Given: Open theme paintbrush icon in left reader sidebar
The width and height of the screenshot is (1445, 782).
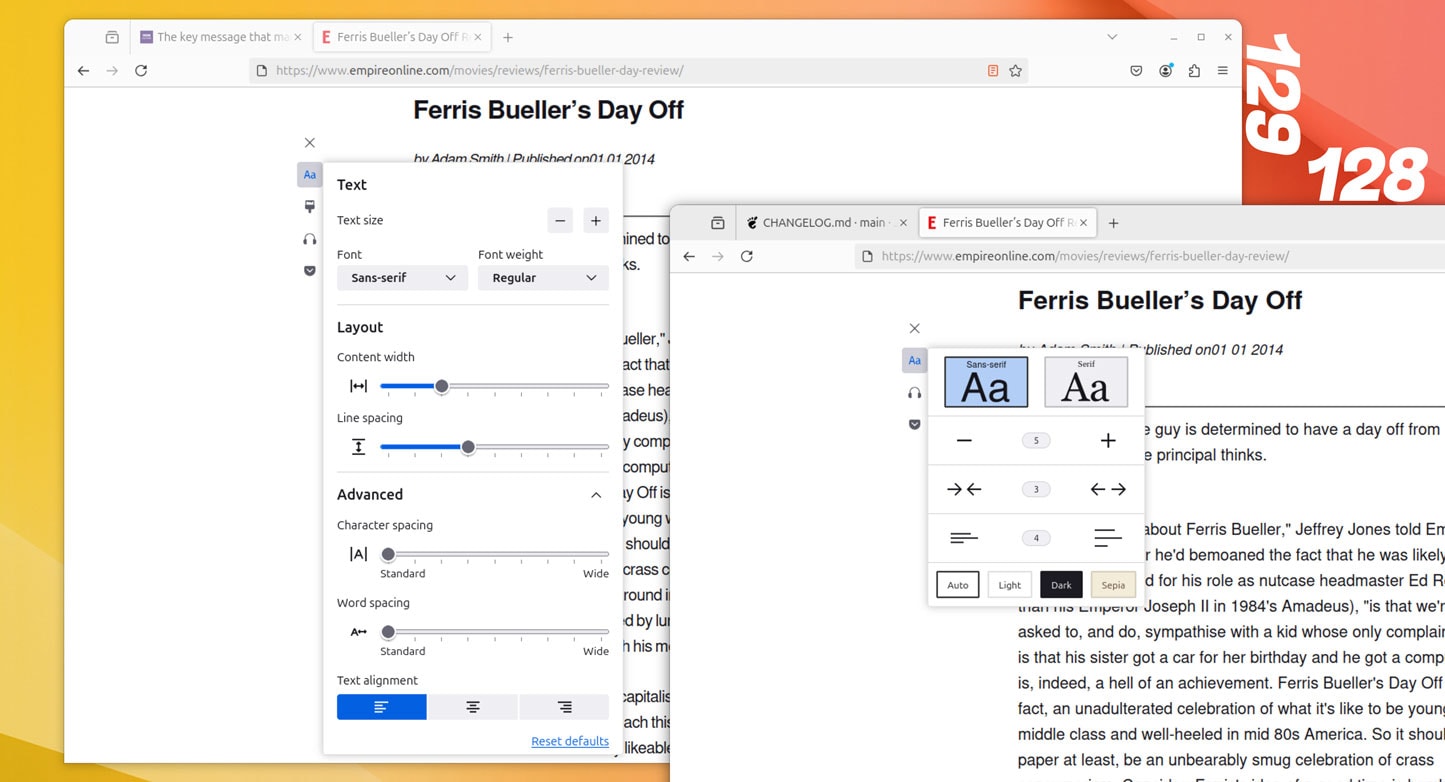Looking at the screenshot, I should coord(310,207).
